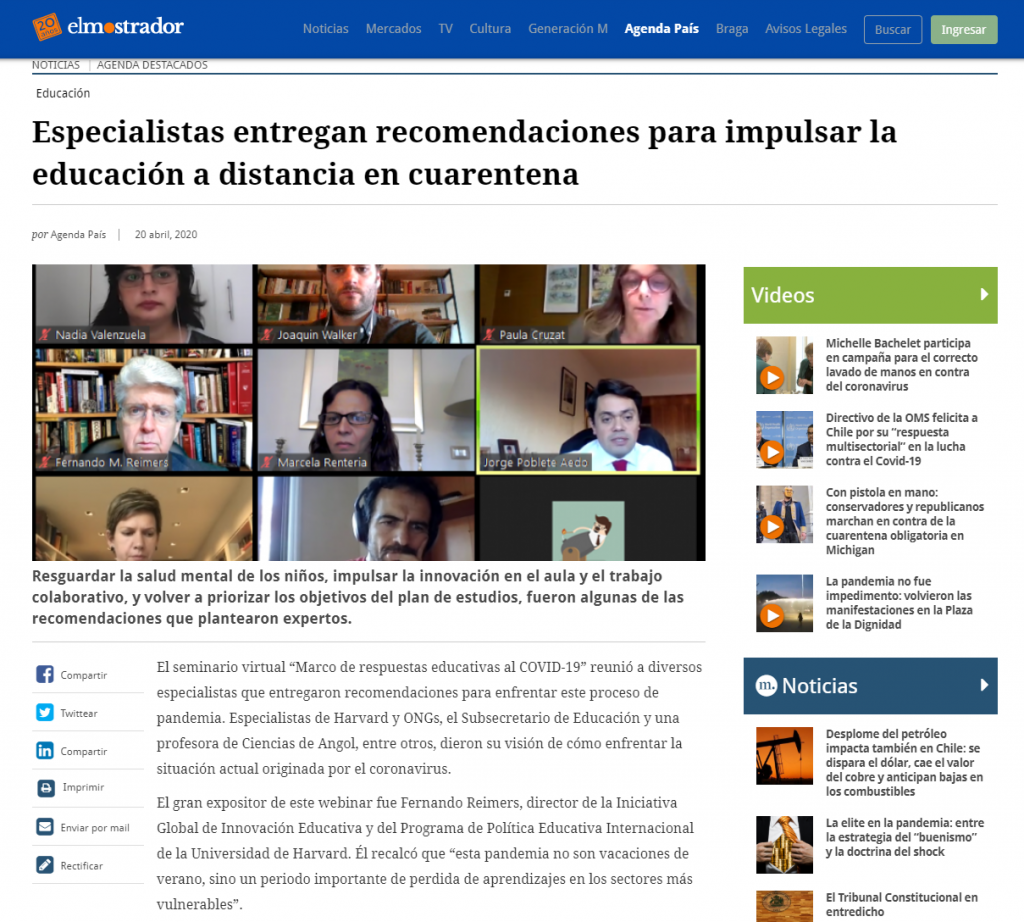Click the LinkedIn Compartir text link

coord(84,752)
